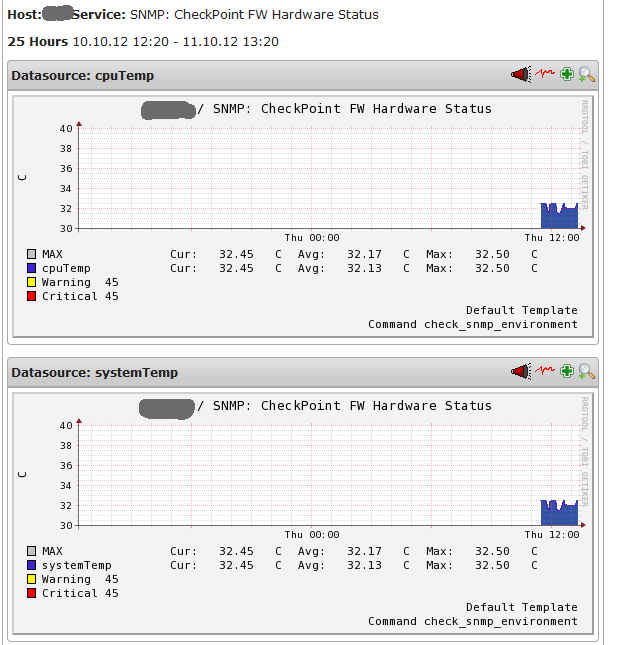Click the red horn alert icon in systemTemp header
Screen dimensions: 625x645
pos(521,371)
